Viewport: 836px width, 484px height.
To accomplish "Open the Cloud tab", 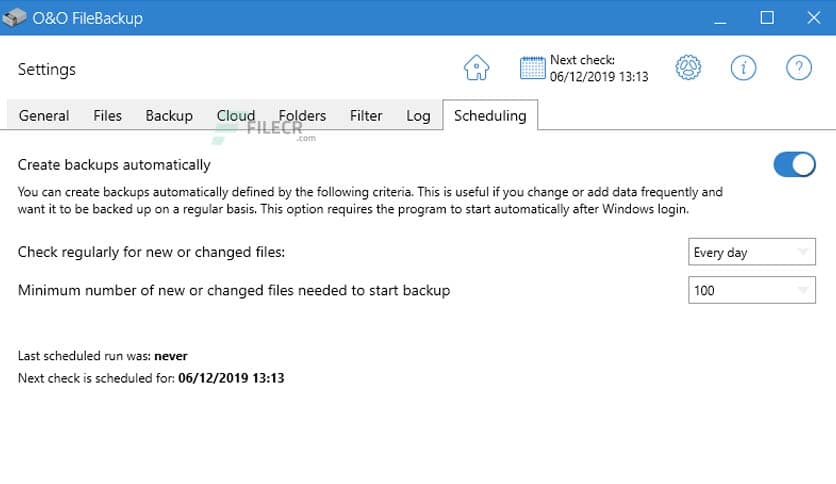I will pos(236,116).
